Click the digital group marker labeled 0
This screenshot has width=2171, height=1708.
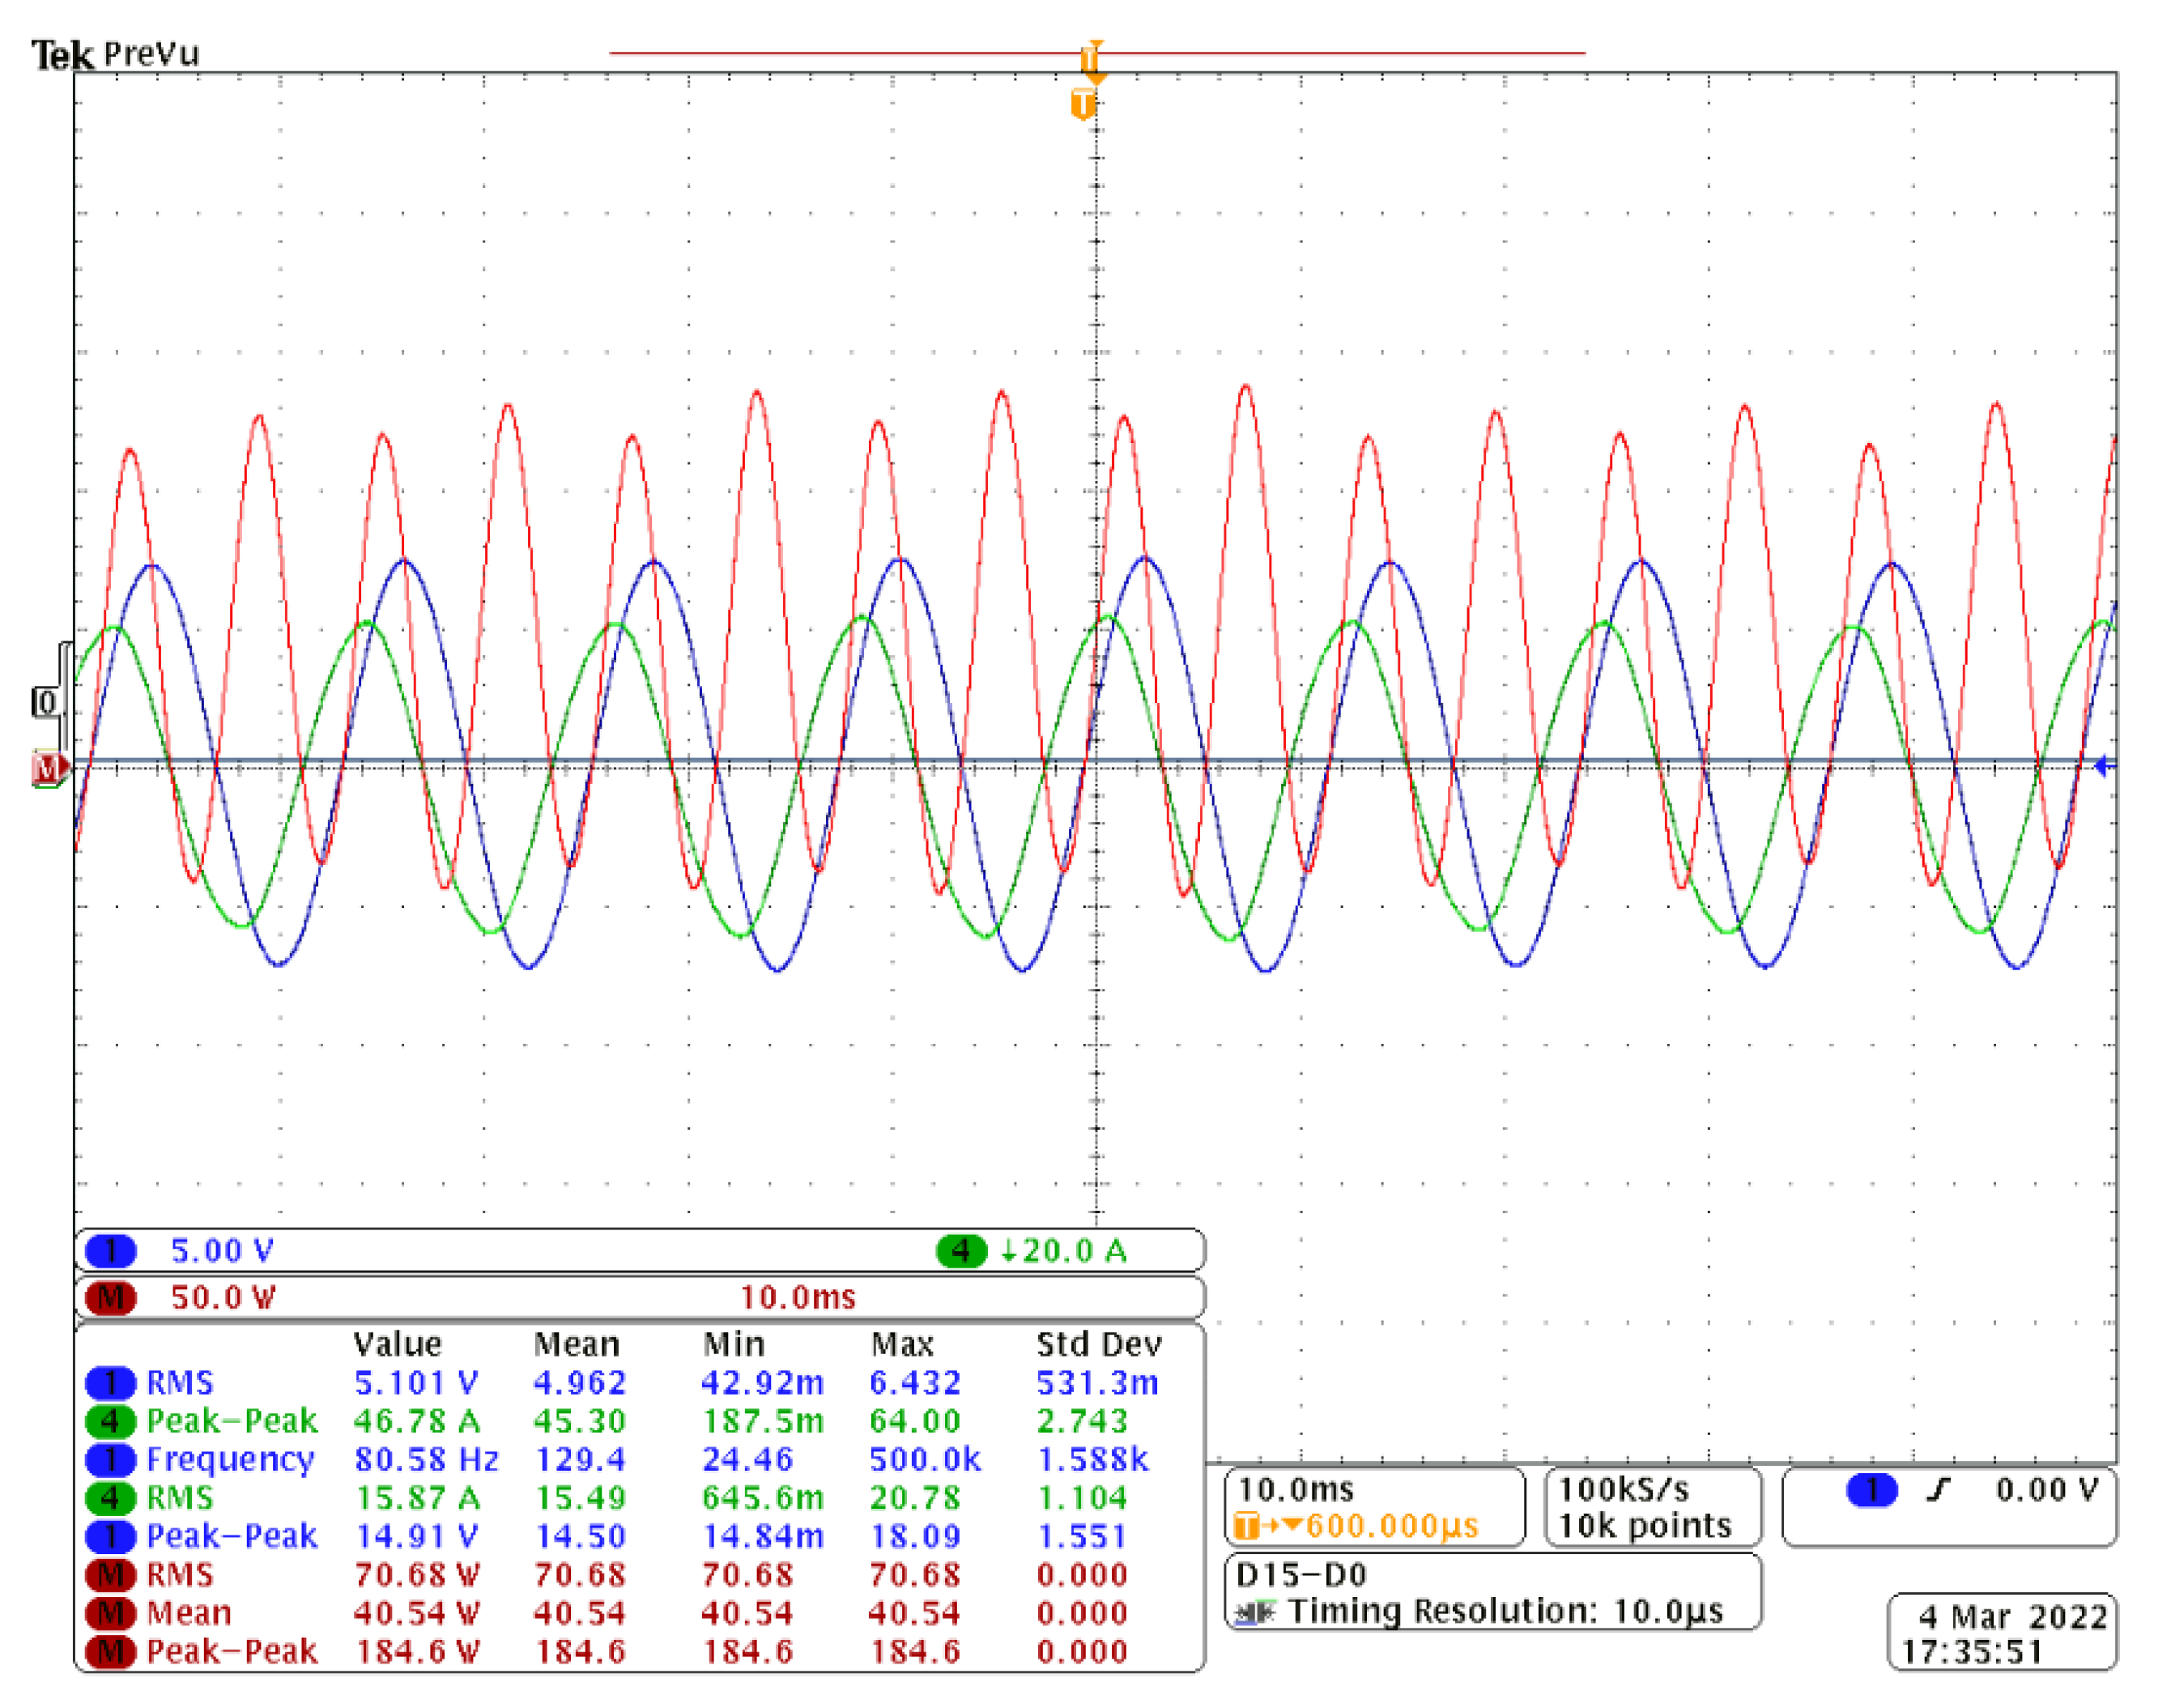click(x=45, y=702)
